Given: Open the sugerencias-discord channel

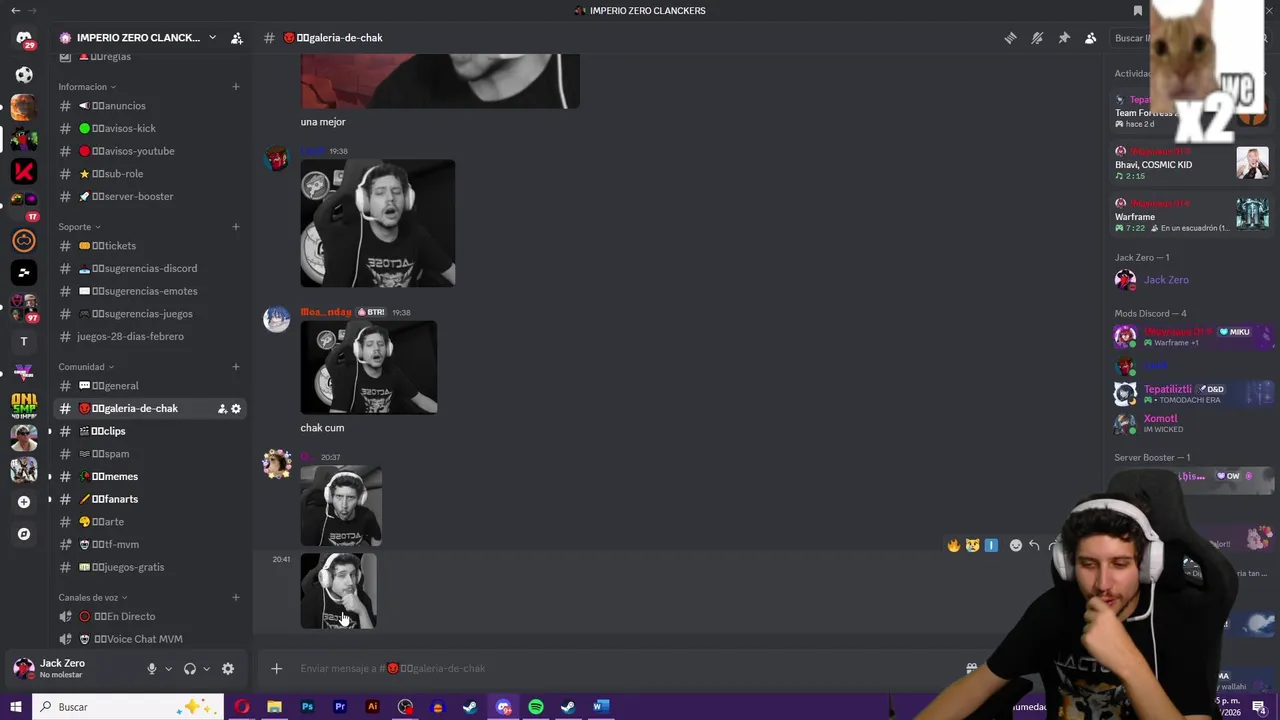Looking at the screenshot, I should tap(150, 269).
